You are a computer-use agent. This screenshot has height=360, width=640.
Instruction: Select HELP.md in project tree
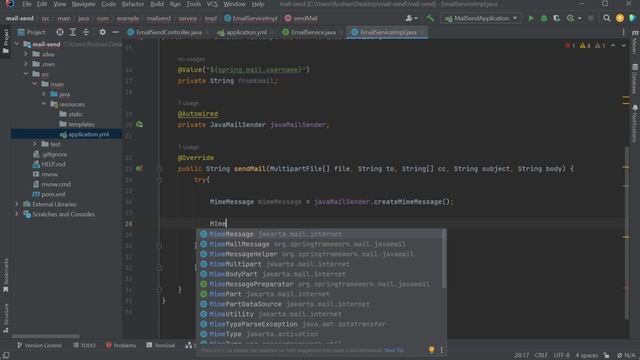(x=53, y=164)
